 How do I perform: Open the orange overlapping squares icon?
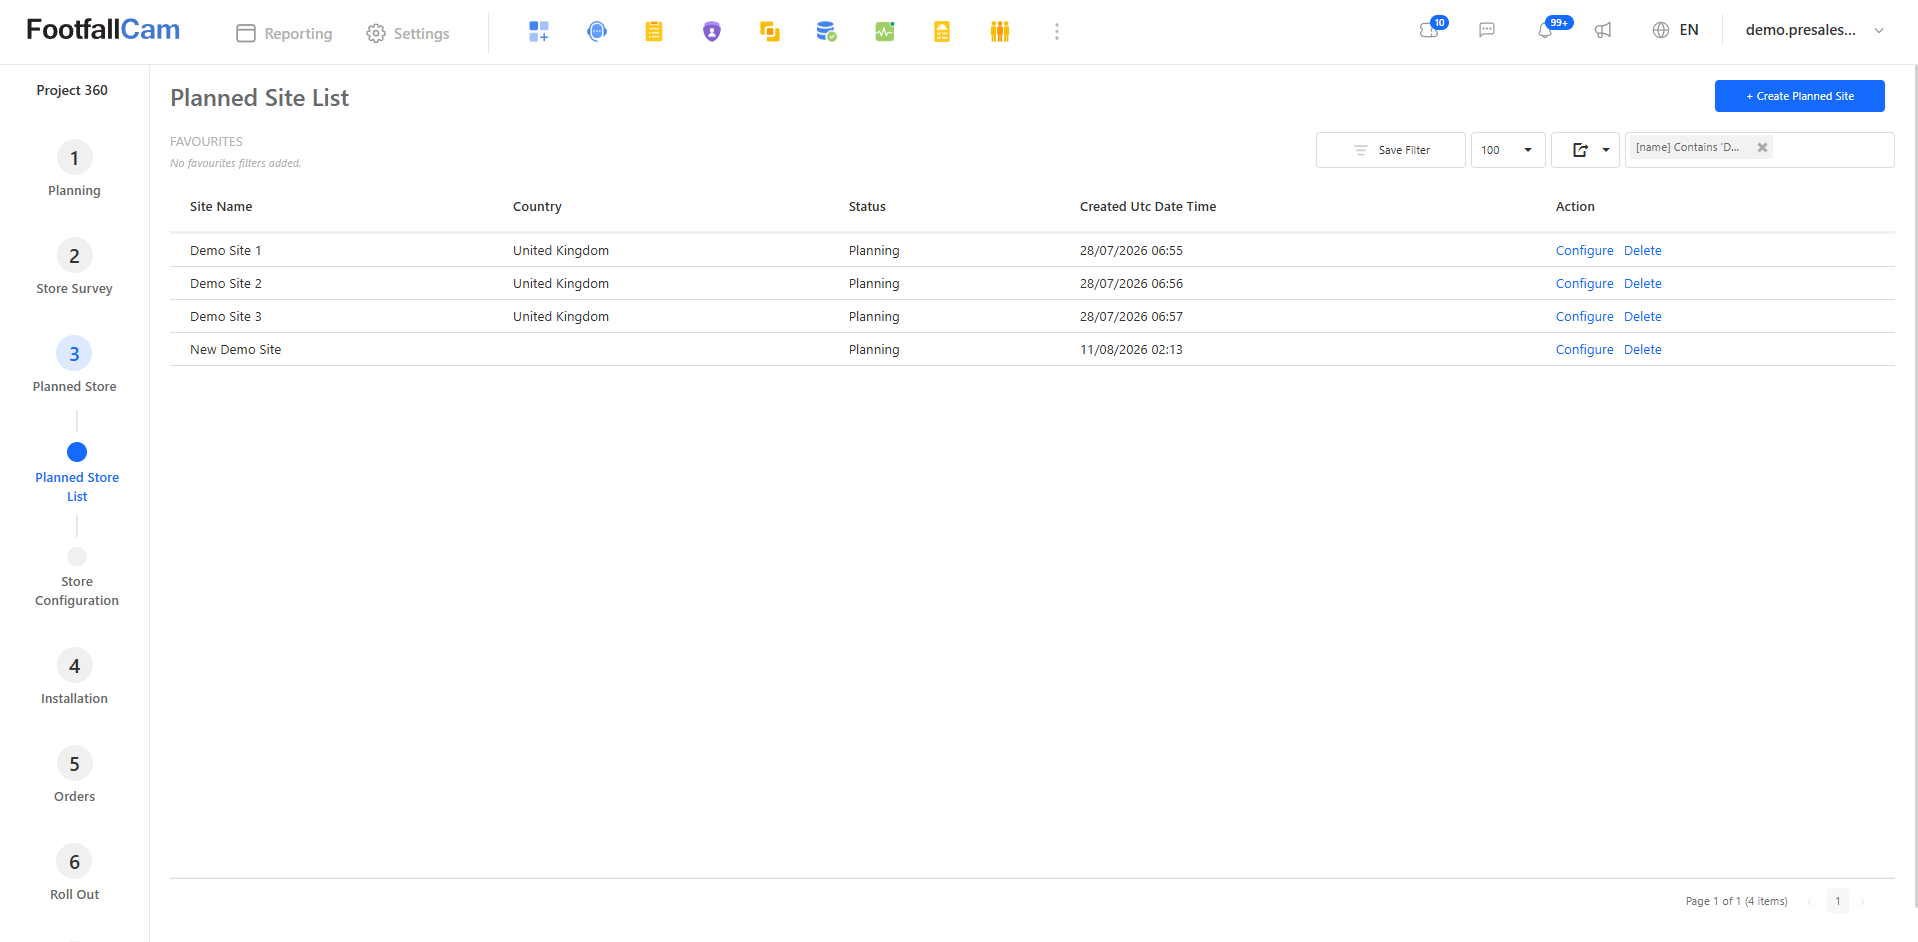(x=769, y=32)
